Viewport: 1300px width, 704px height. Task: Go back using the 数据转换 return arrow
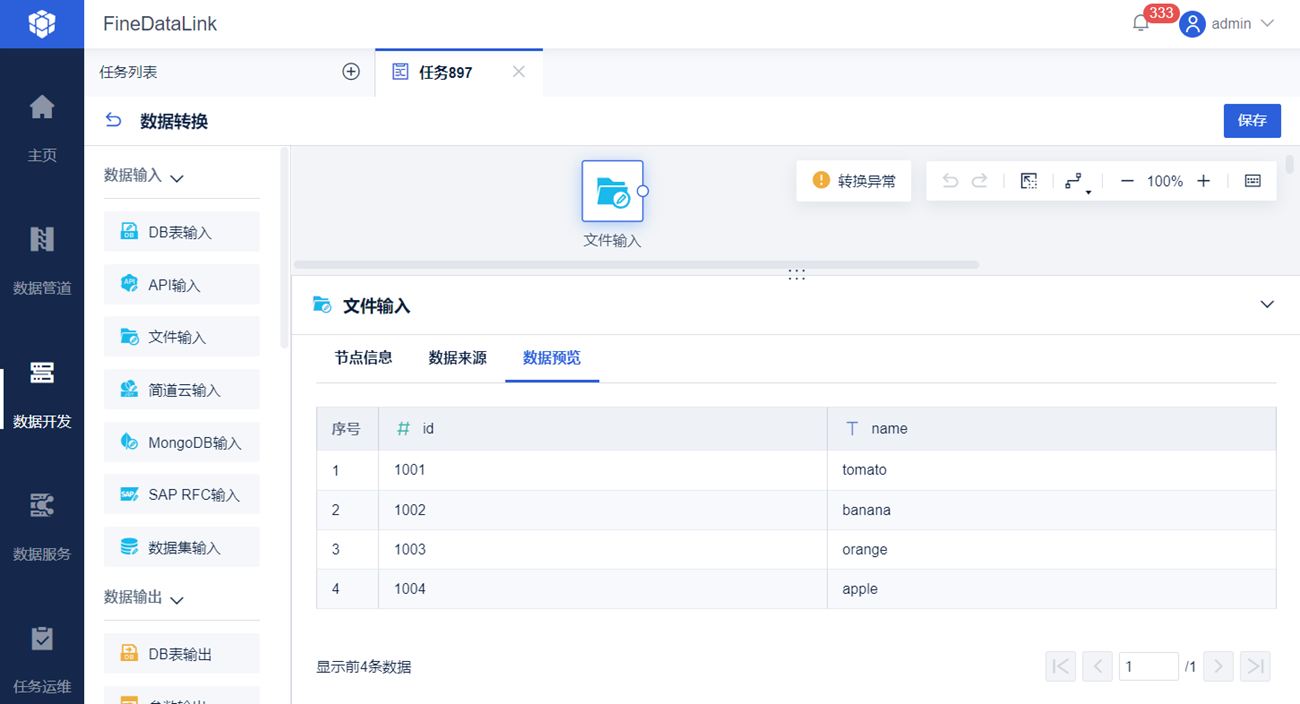114,121
